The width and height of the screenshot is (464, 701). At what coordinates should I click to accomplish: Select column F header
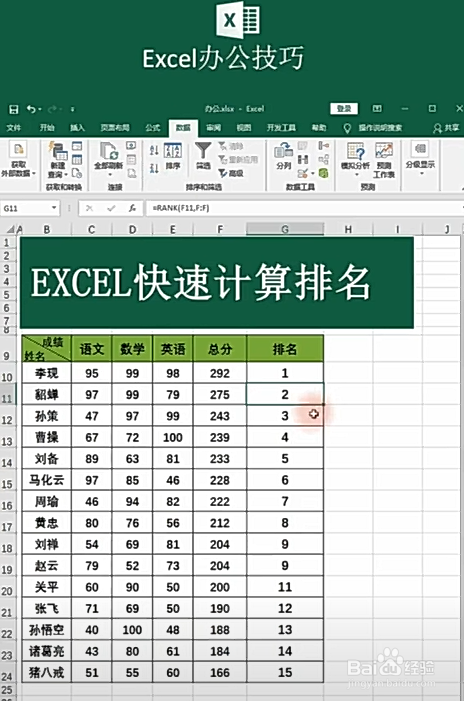(219, 229)
